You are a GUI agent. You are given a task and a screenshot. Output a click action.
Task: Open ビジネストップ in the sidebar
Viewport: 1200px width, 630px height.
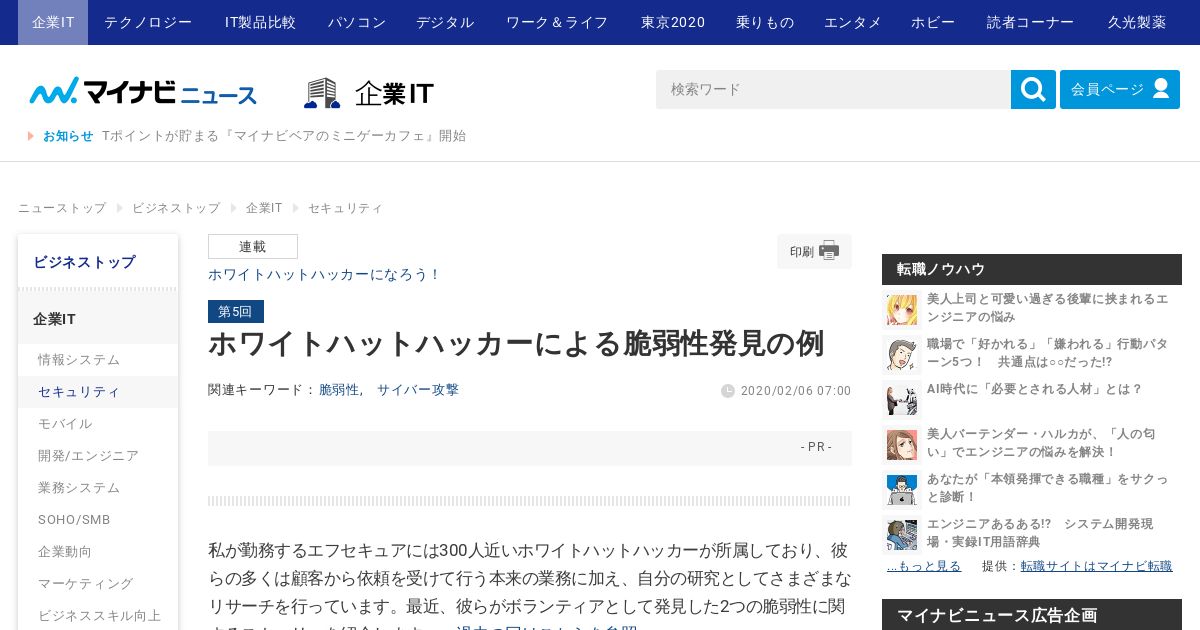coord(98,262)
